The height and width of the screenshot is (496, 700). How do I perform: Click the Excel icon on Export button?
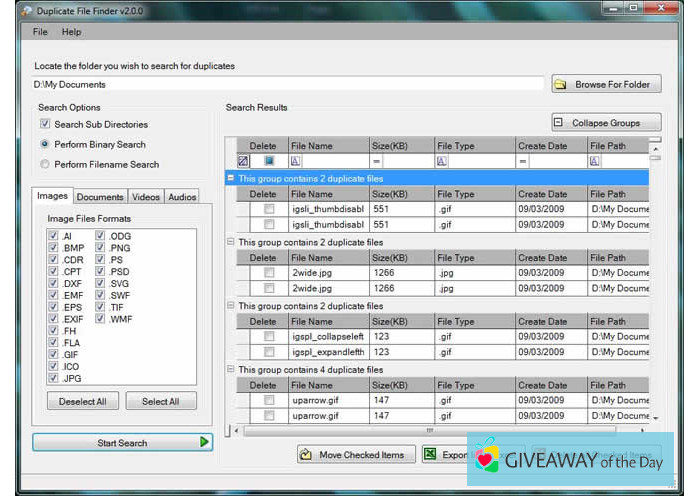430,455
